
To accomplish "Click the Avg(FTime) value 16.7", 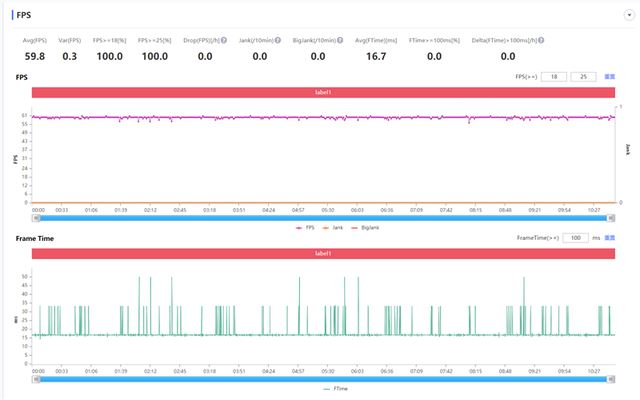I will pos(376,57).
